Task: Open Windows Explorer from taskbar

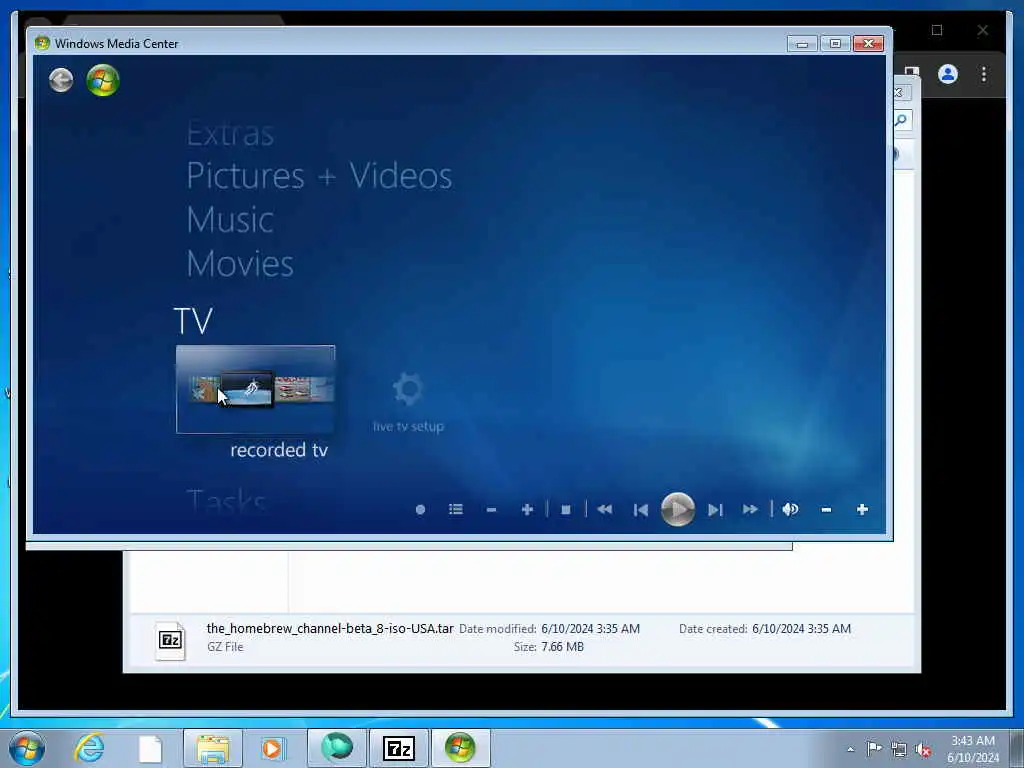Action: coord(213,748)
